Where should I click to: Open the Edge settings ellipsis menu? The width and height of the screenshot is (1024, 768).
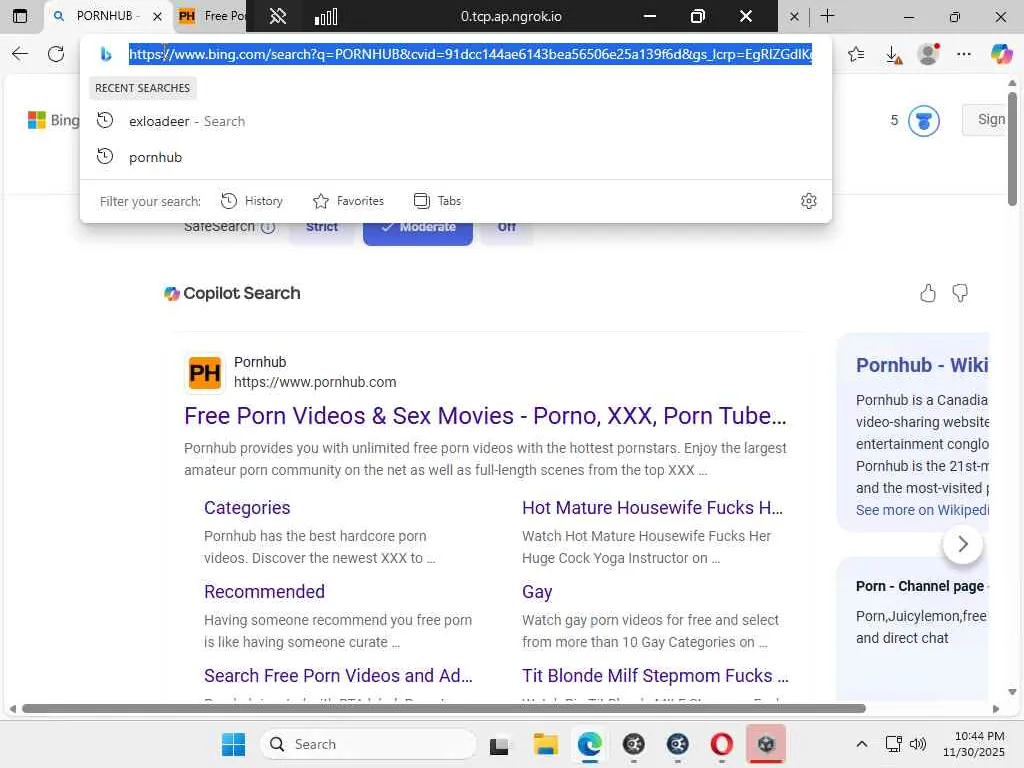[964, 54]
